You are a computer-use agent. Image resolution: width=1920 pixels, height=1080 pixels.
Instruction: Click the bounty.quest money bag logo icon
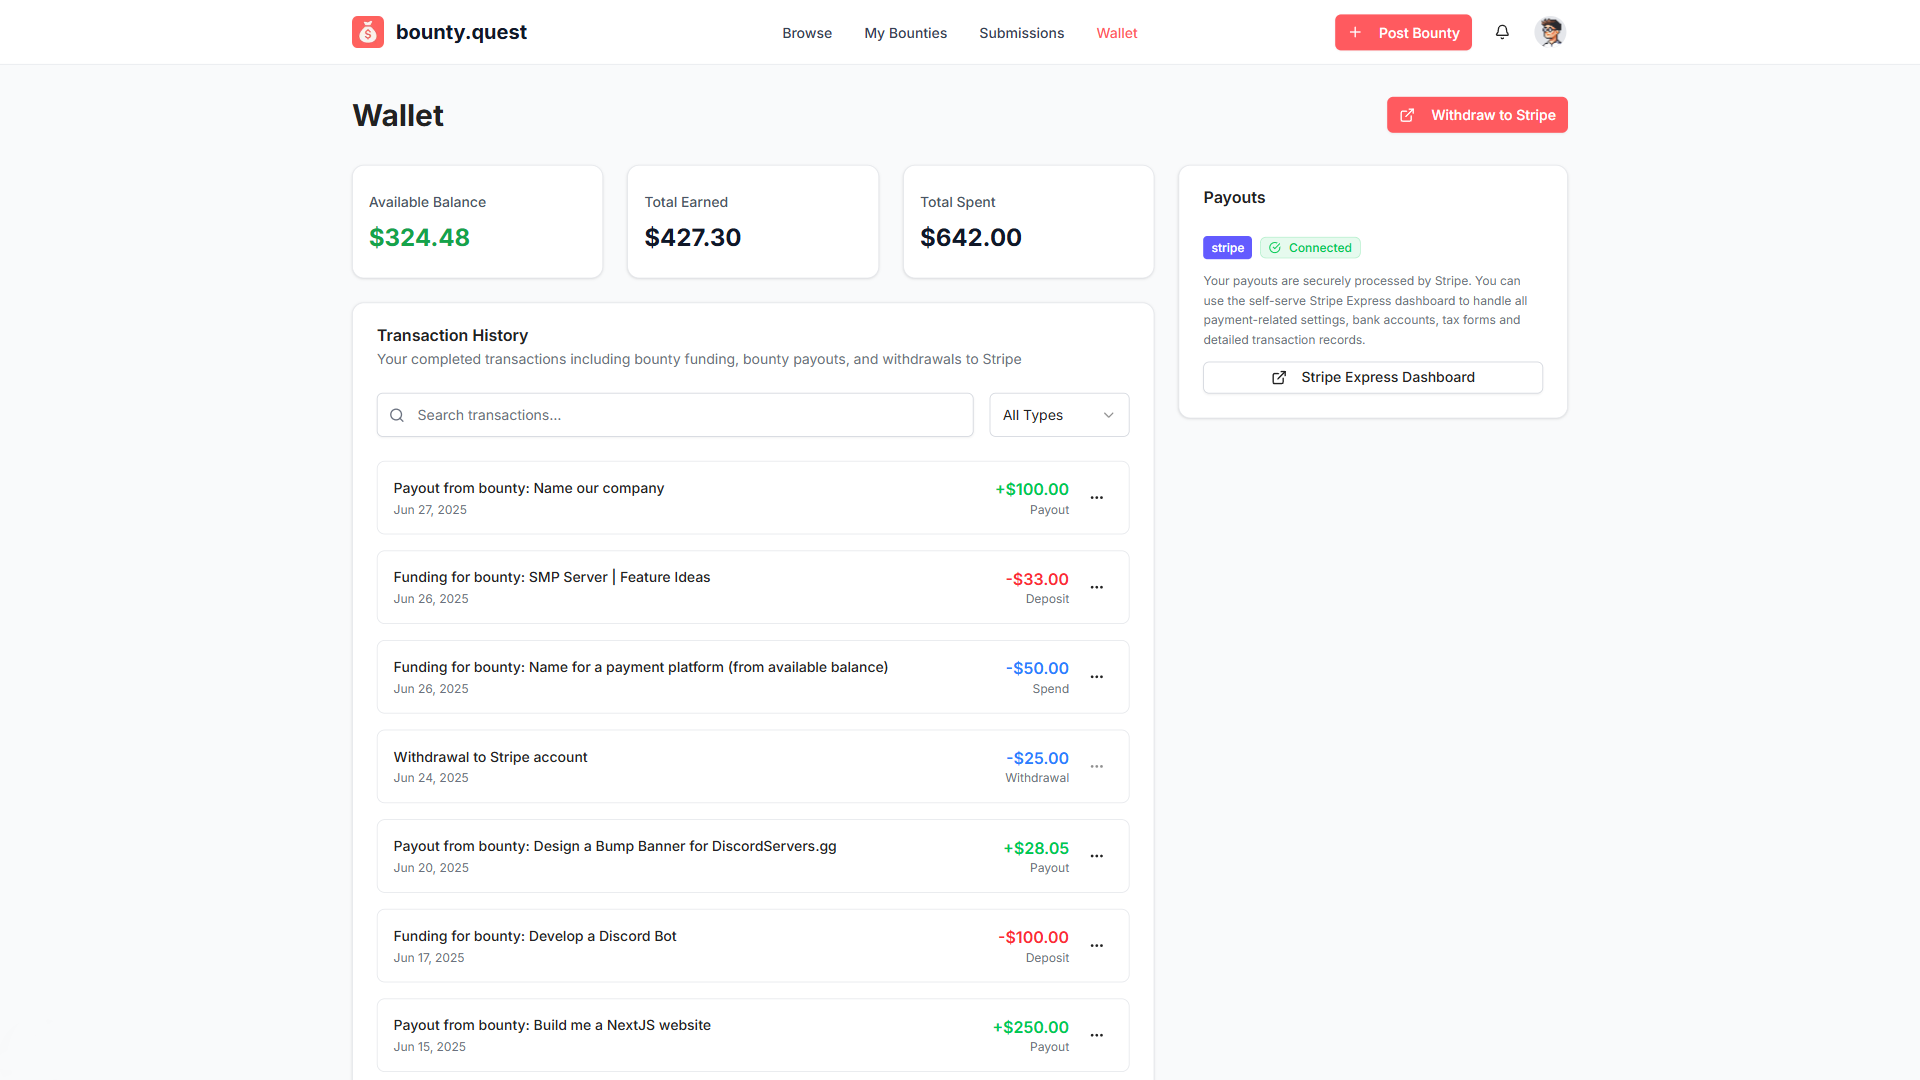coord(367,31)
